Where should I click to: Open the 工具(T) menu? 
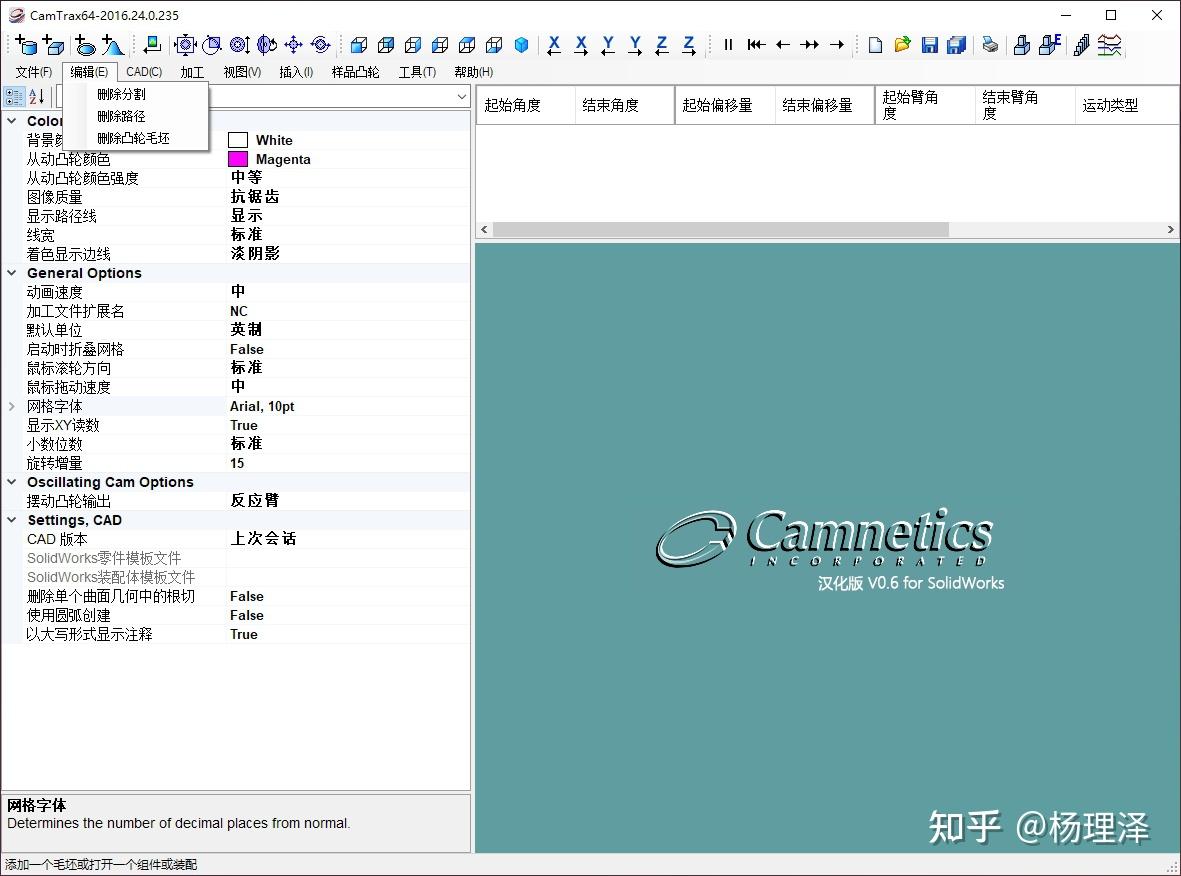pos(417,72)
